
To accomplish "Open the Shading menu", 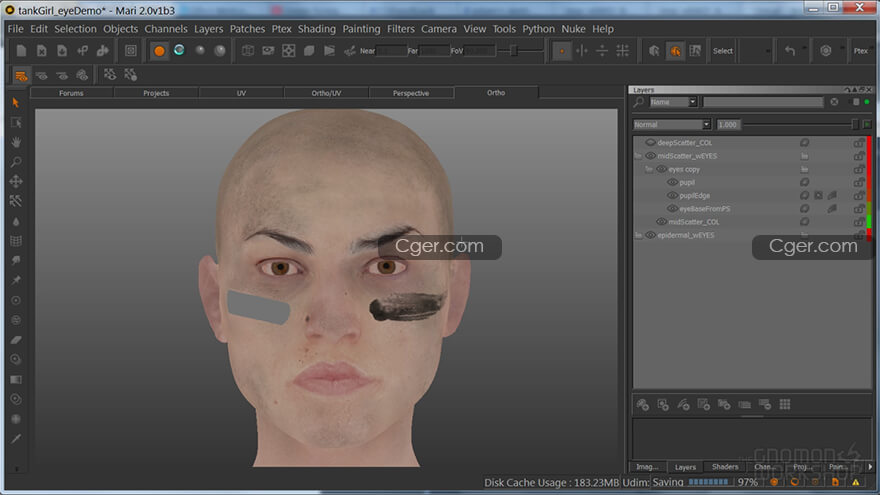I will pos(317,29).
